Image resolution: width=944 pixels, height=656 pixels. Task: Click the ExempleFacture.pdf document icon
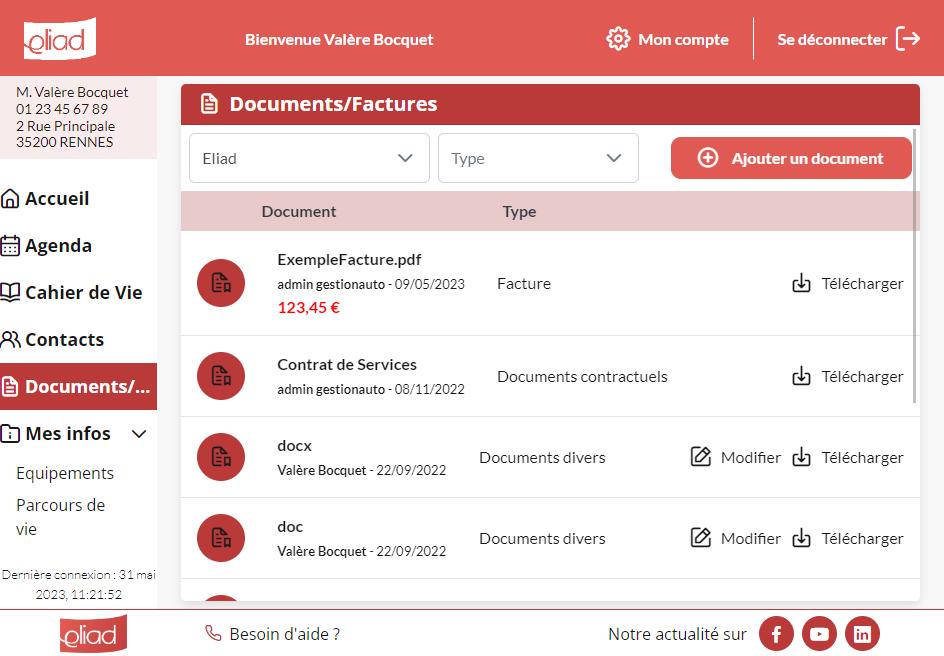click(x=221, y=283)
